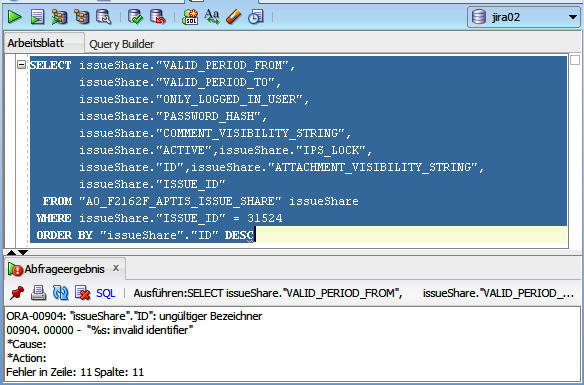Open the unshared SQL worksheet icon
Viewport: 584px width, 385px height.
pyautogui.click(x=190, y=17)
